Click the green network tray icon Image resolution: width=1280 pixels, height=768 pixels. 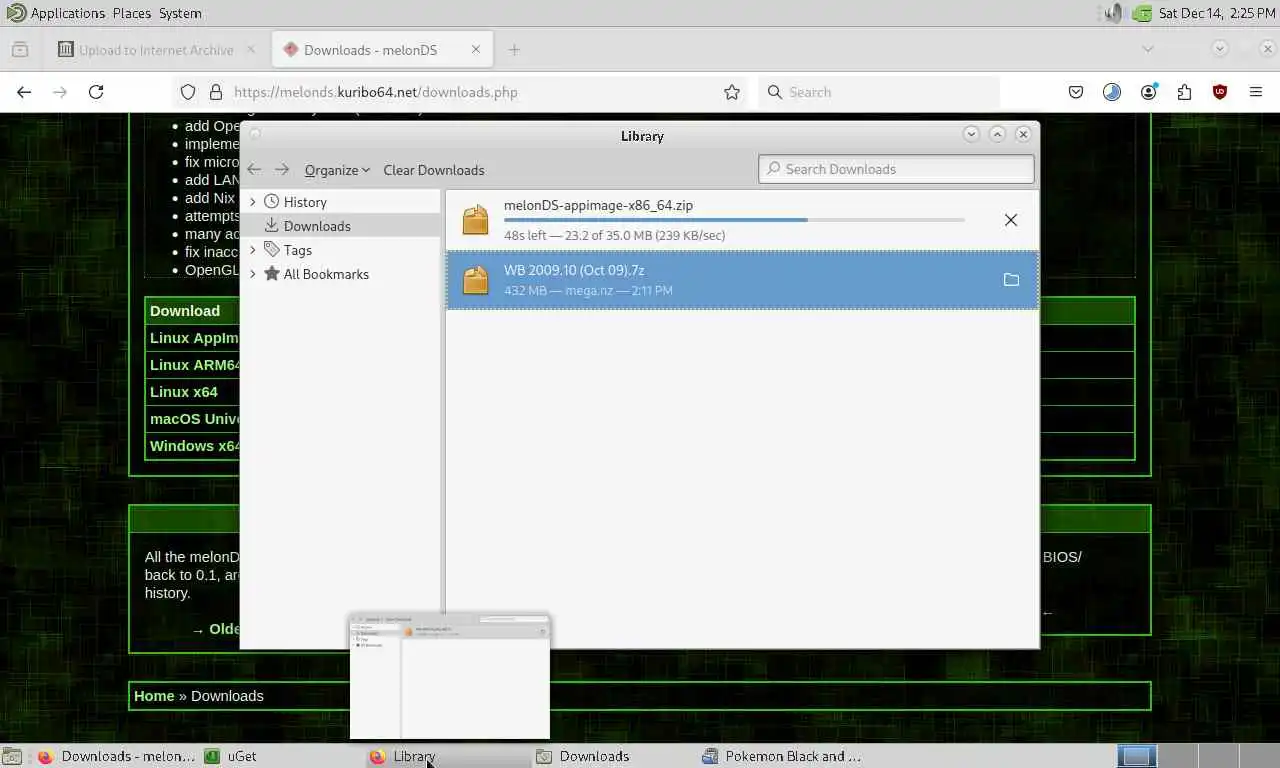pyautogui.click(x=1142, y=13)
